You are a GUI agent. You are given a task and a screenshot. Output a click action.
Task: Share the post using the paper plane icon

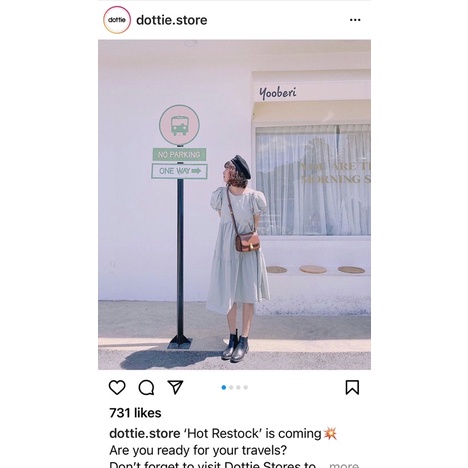point(175,387)
